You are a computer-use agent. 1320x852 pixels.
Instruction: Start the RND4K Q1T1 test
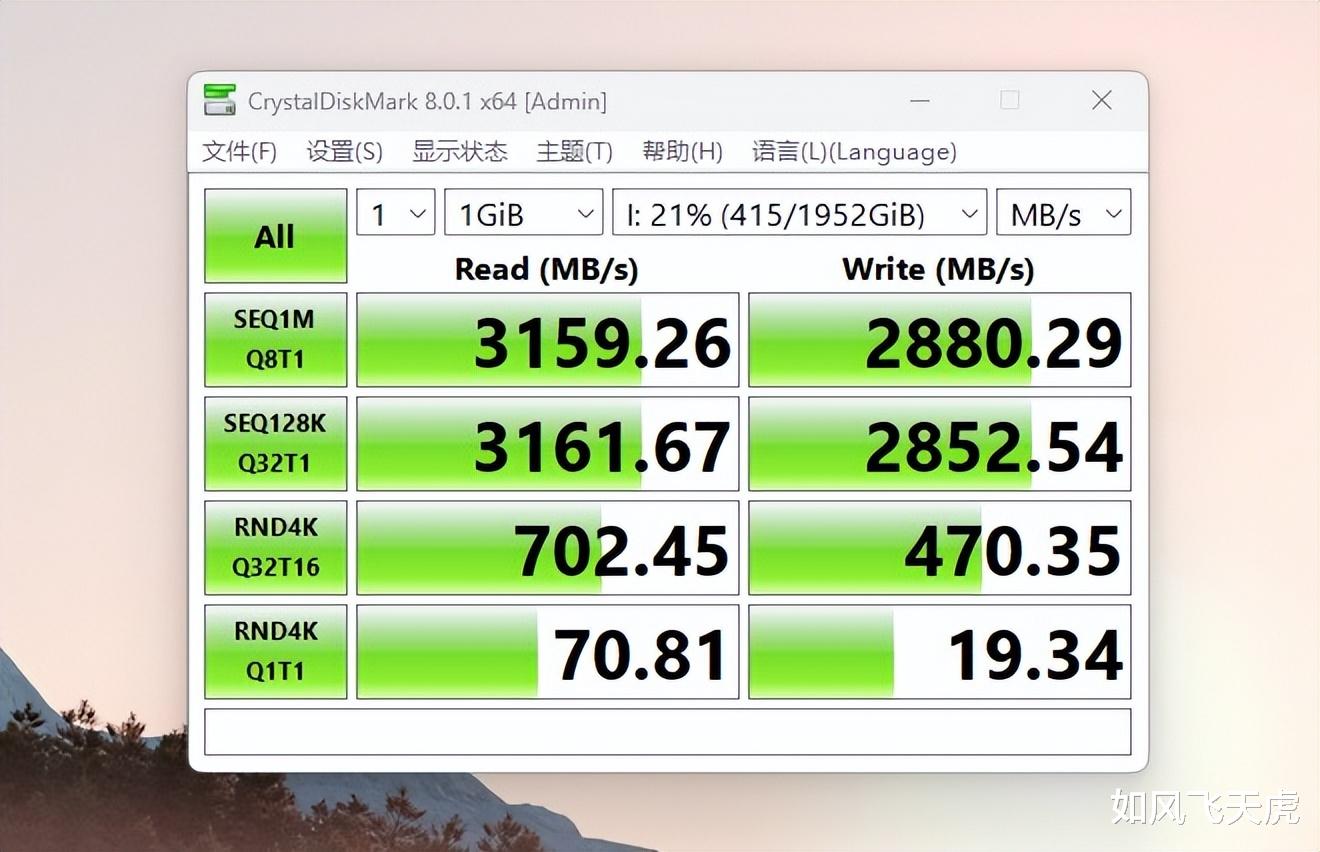(275, 651)
